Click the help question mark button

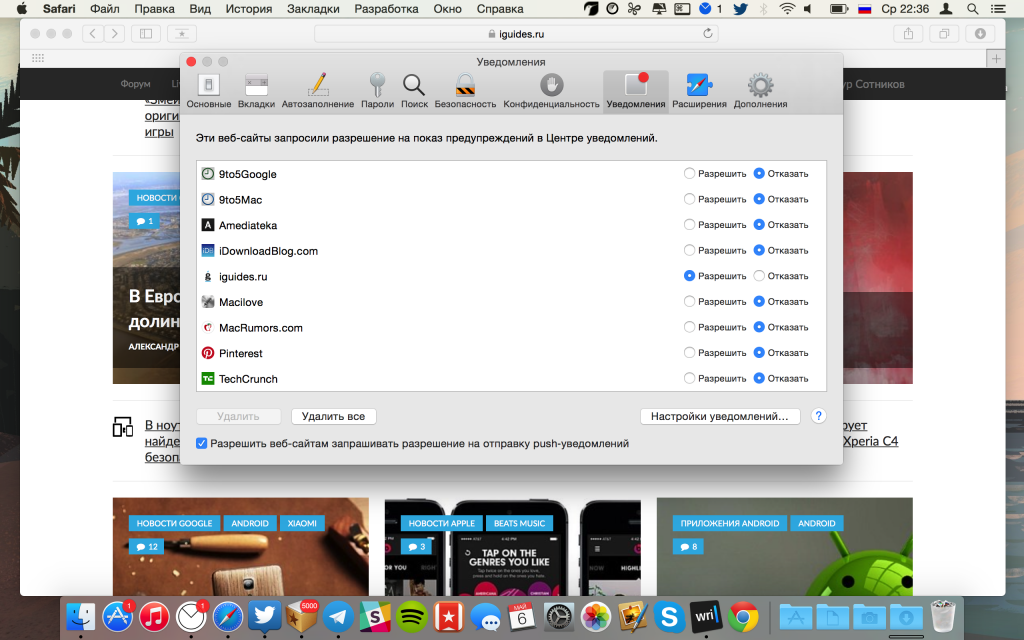click(818, 416)
